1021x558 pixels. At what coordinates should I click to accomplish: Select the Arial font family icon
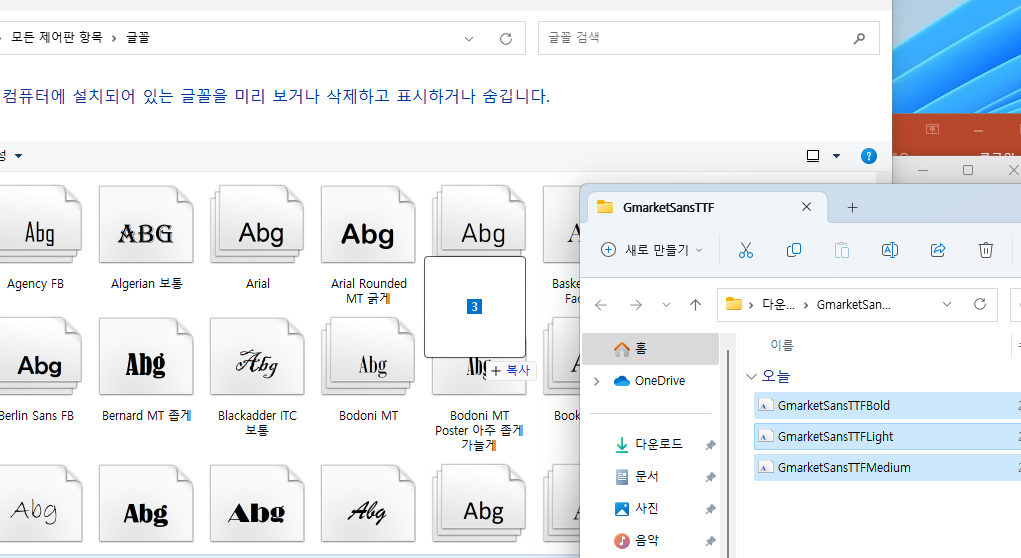[257, 225]
